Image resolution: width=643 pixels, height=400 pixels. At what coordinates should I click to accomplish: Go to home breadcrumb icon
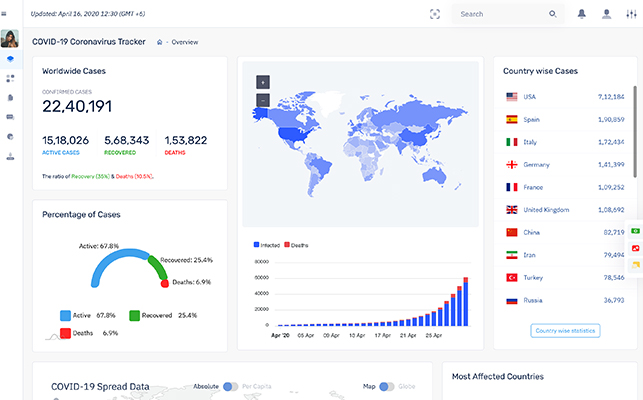click(x=160, y=42)
